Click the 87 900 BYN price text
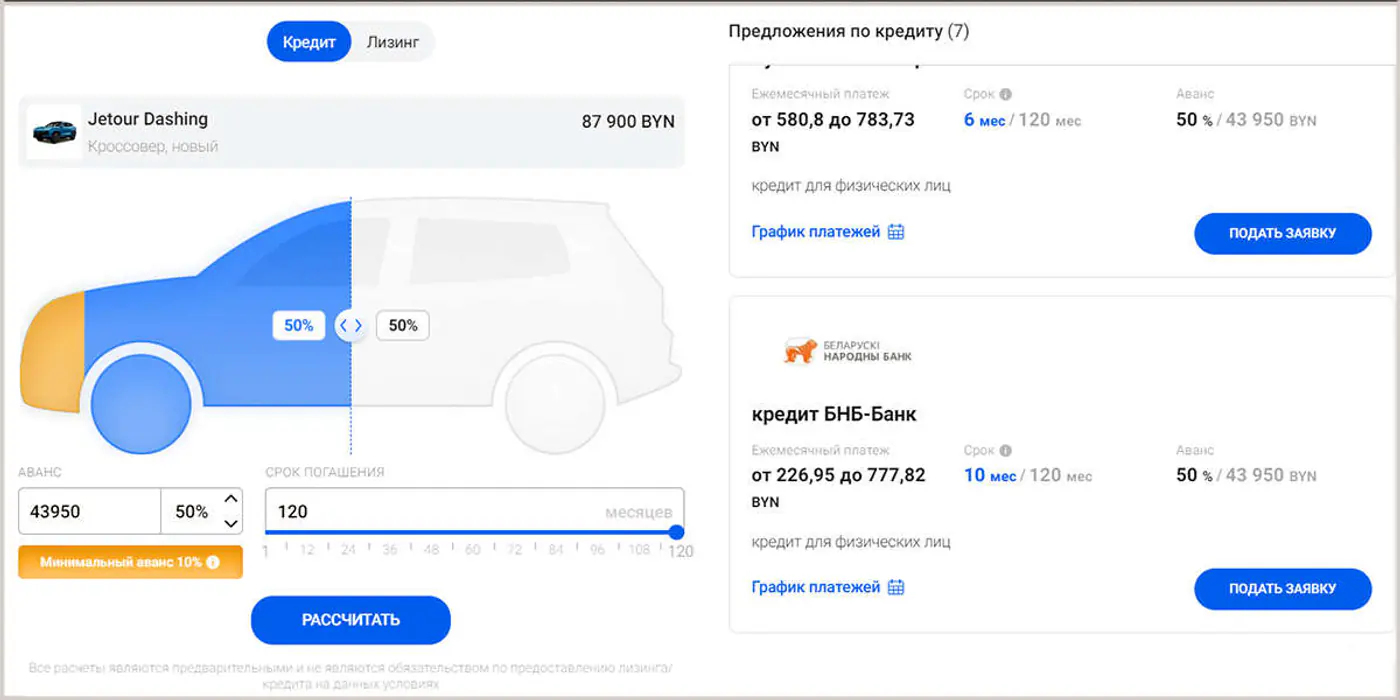 pos(628,122)
